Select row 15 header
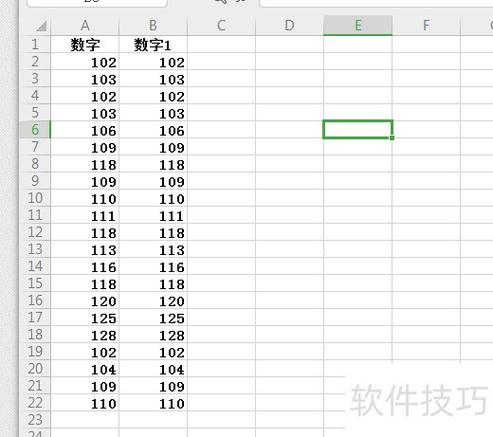The width and height of the screenshot is (493, 437). point(35,283)
